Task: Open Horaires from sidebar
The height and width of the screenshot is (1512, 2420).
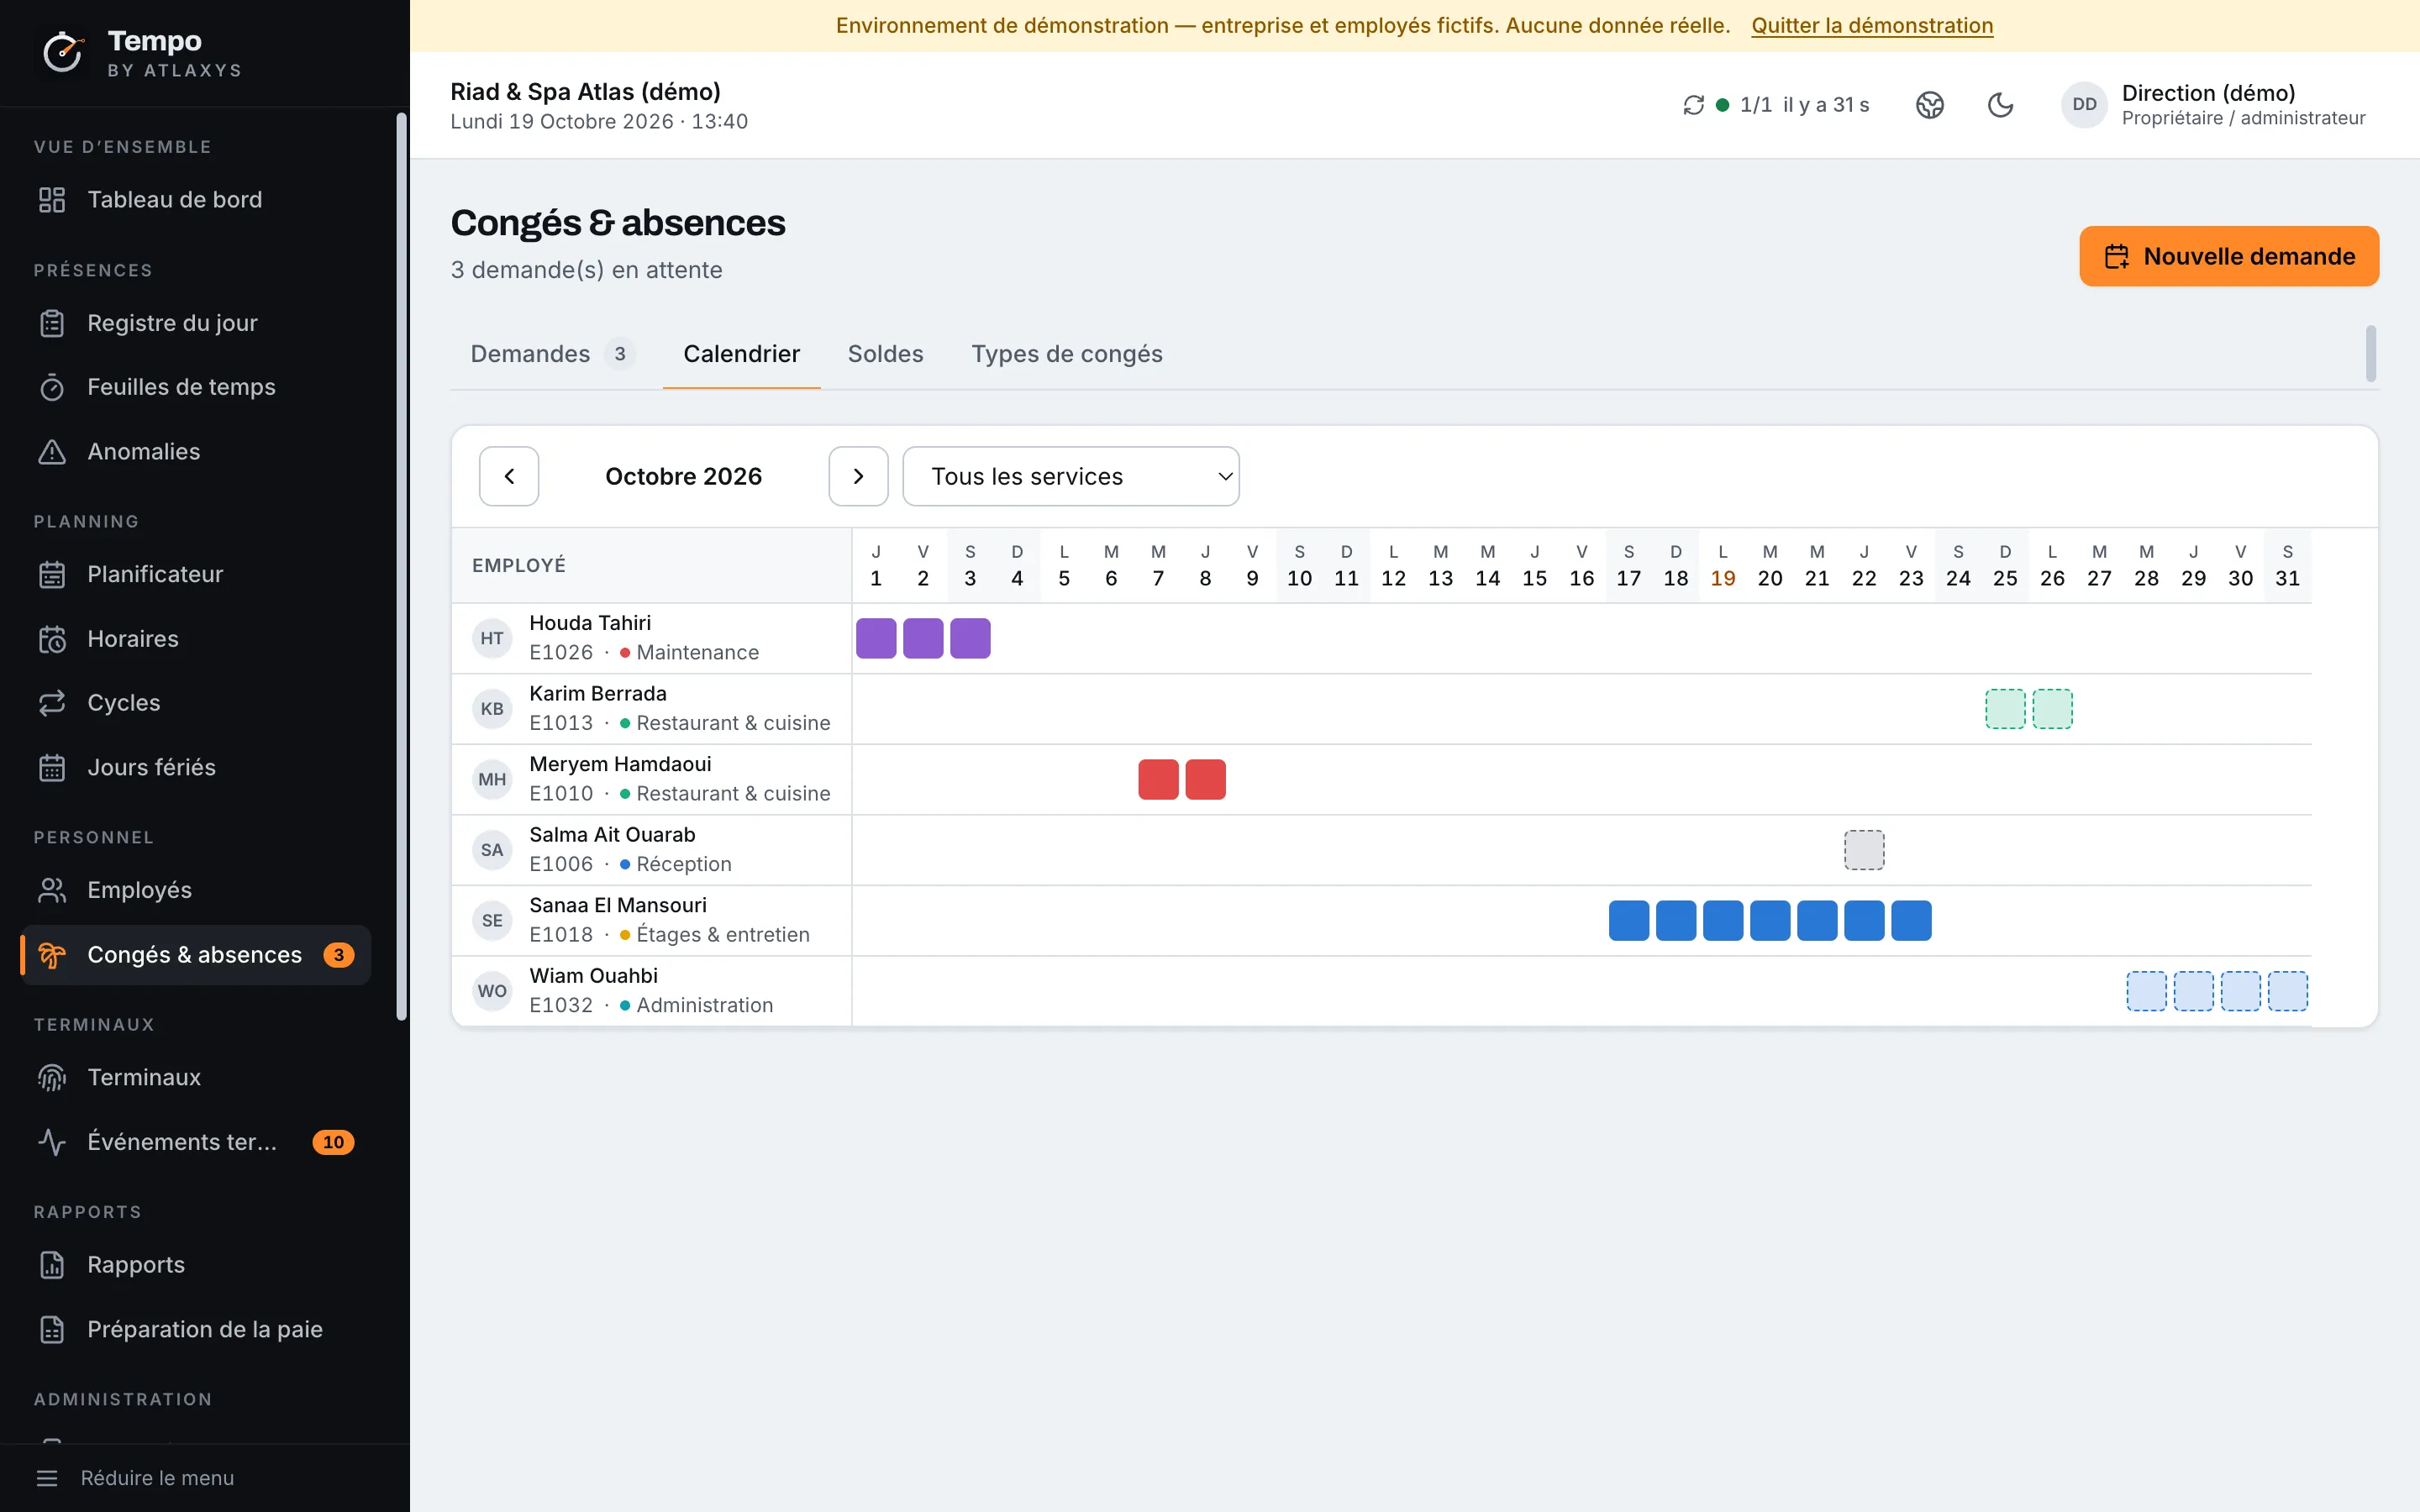Action: [196, 639]
